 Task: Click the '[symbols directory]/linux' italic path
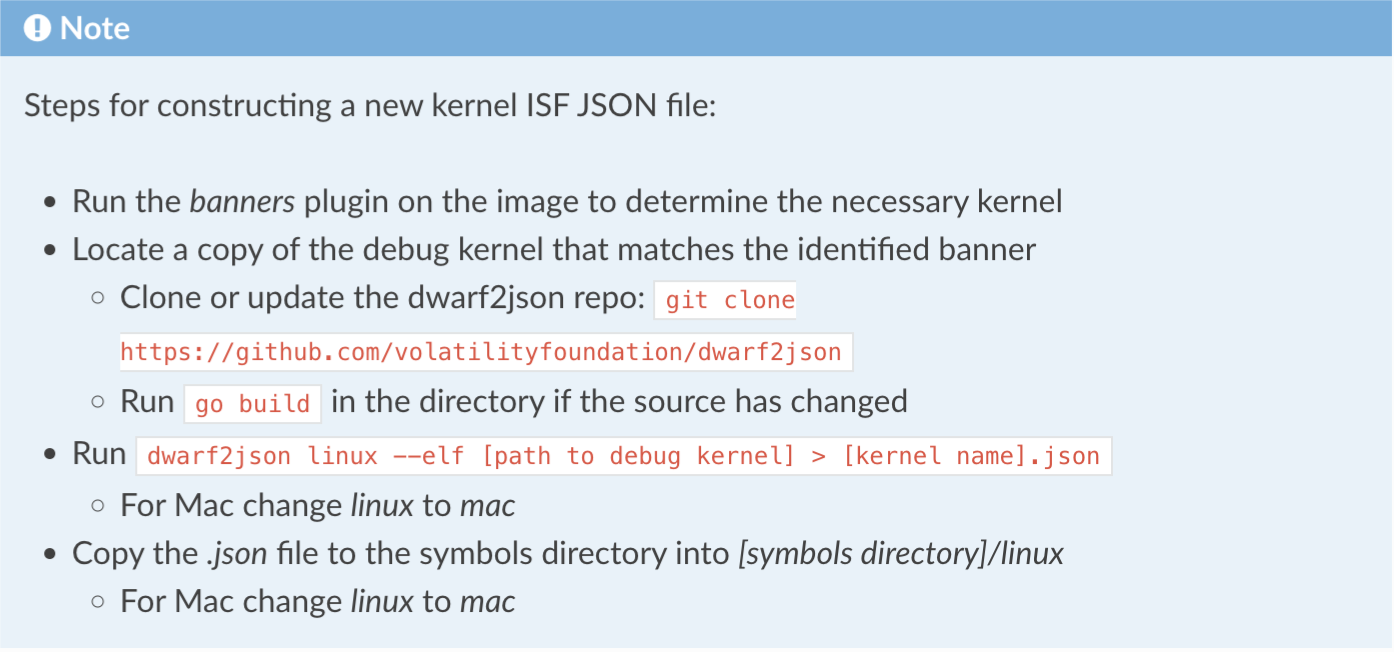(901, 554)
